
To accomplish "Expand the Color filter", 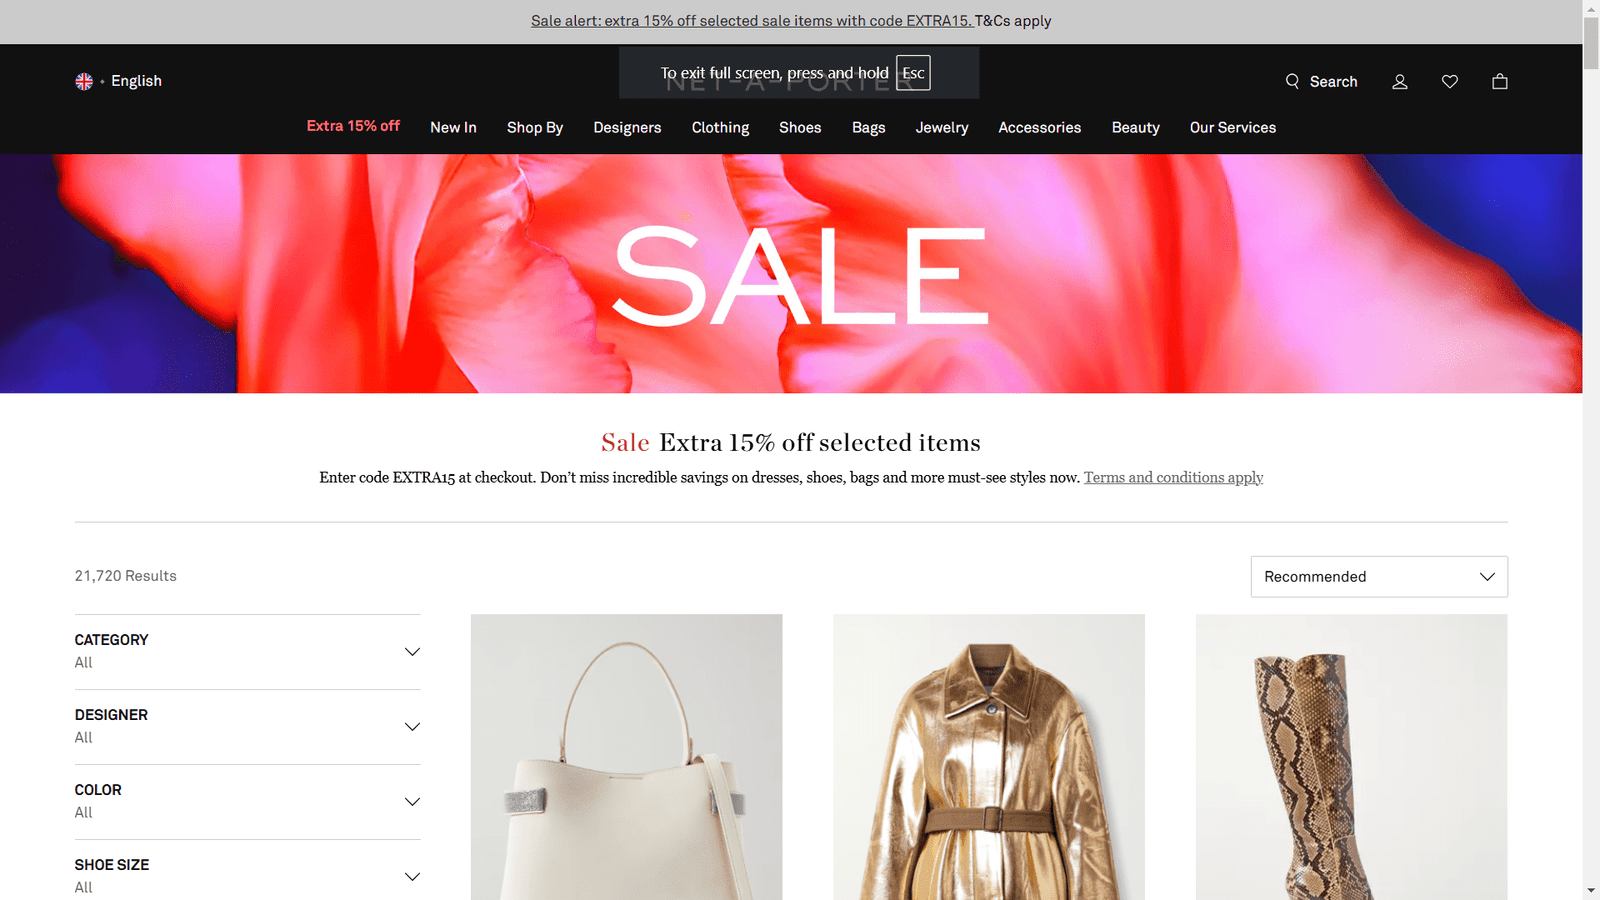I will (248, 801).
